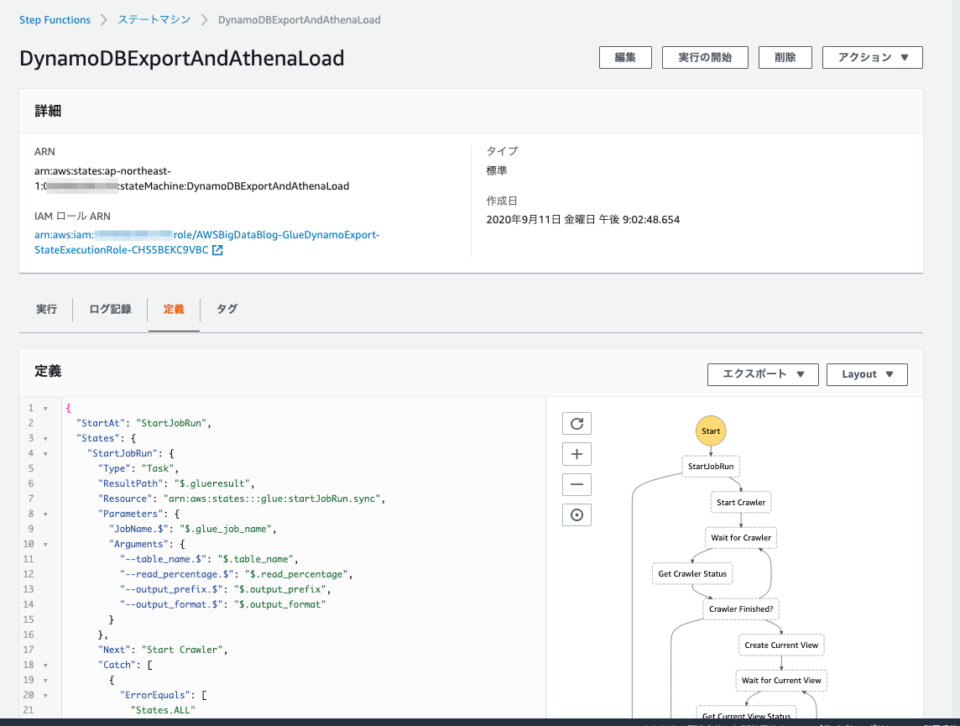
Task: Open the エクスポート dropdown
Action: coord(764,373)
